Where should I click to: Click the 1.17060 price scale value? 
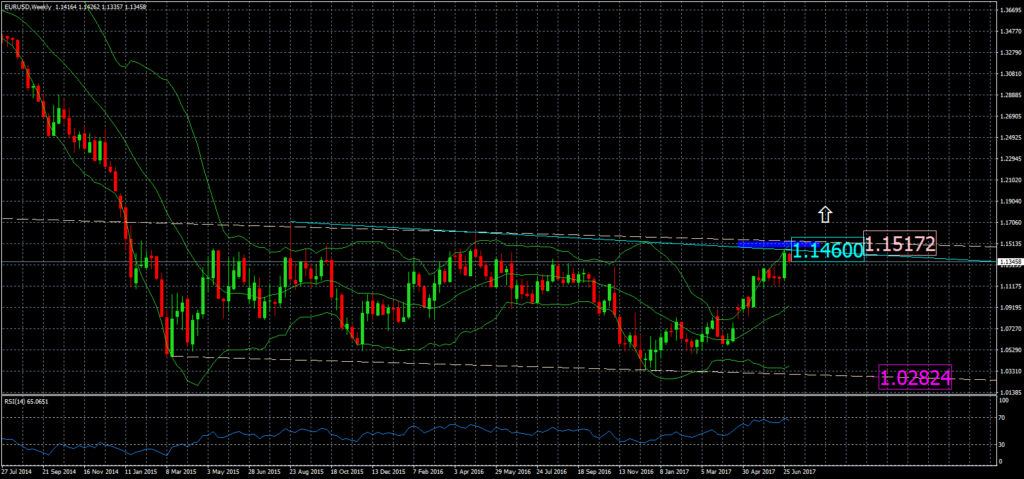(1009, 223)
